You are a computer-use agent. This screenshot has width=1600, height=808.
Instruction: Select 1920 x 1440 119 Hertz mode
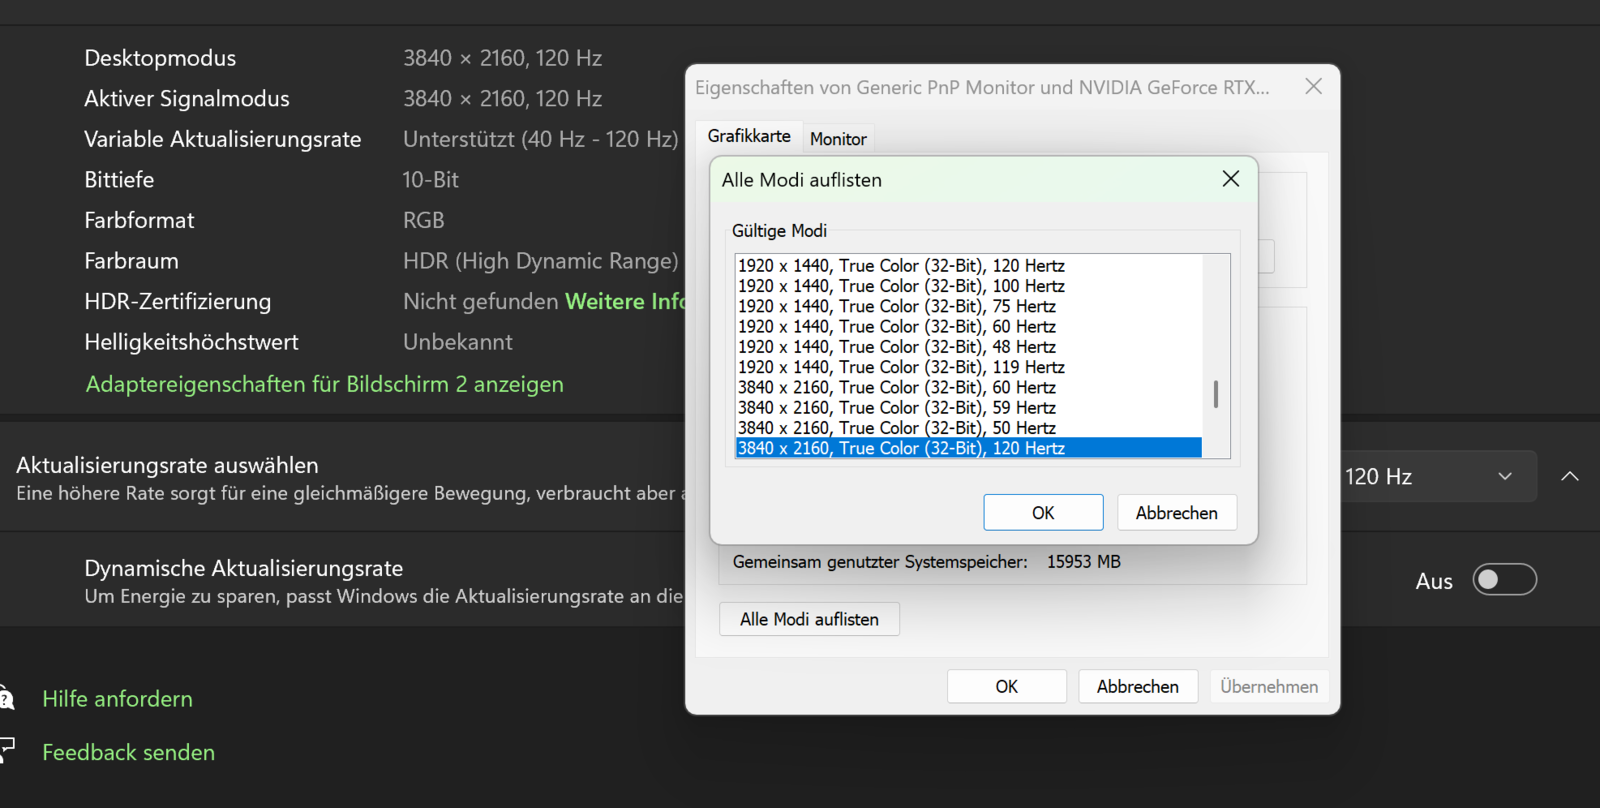(968, 367)
